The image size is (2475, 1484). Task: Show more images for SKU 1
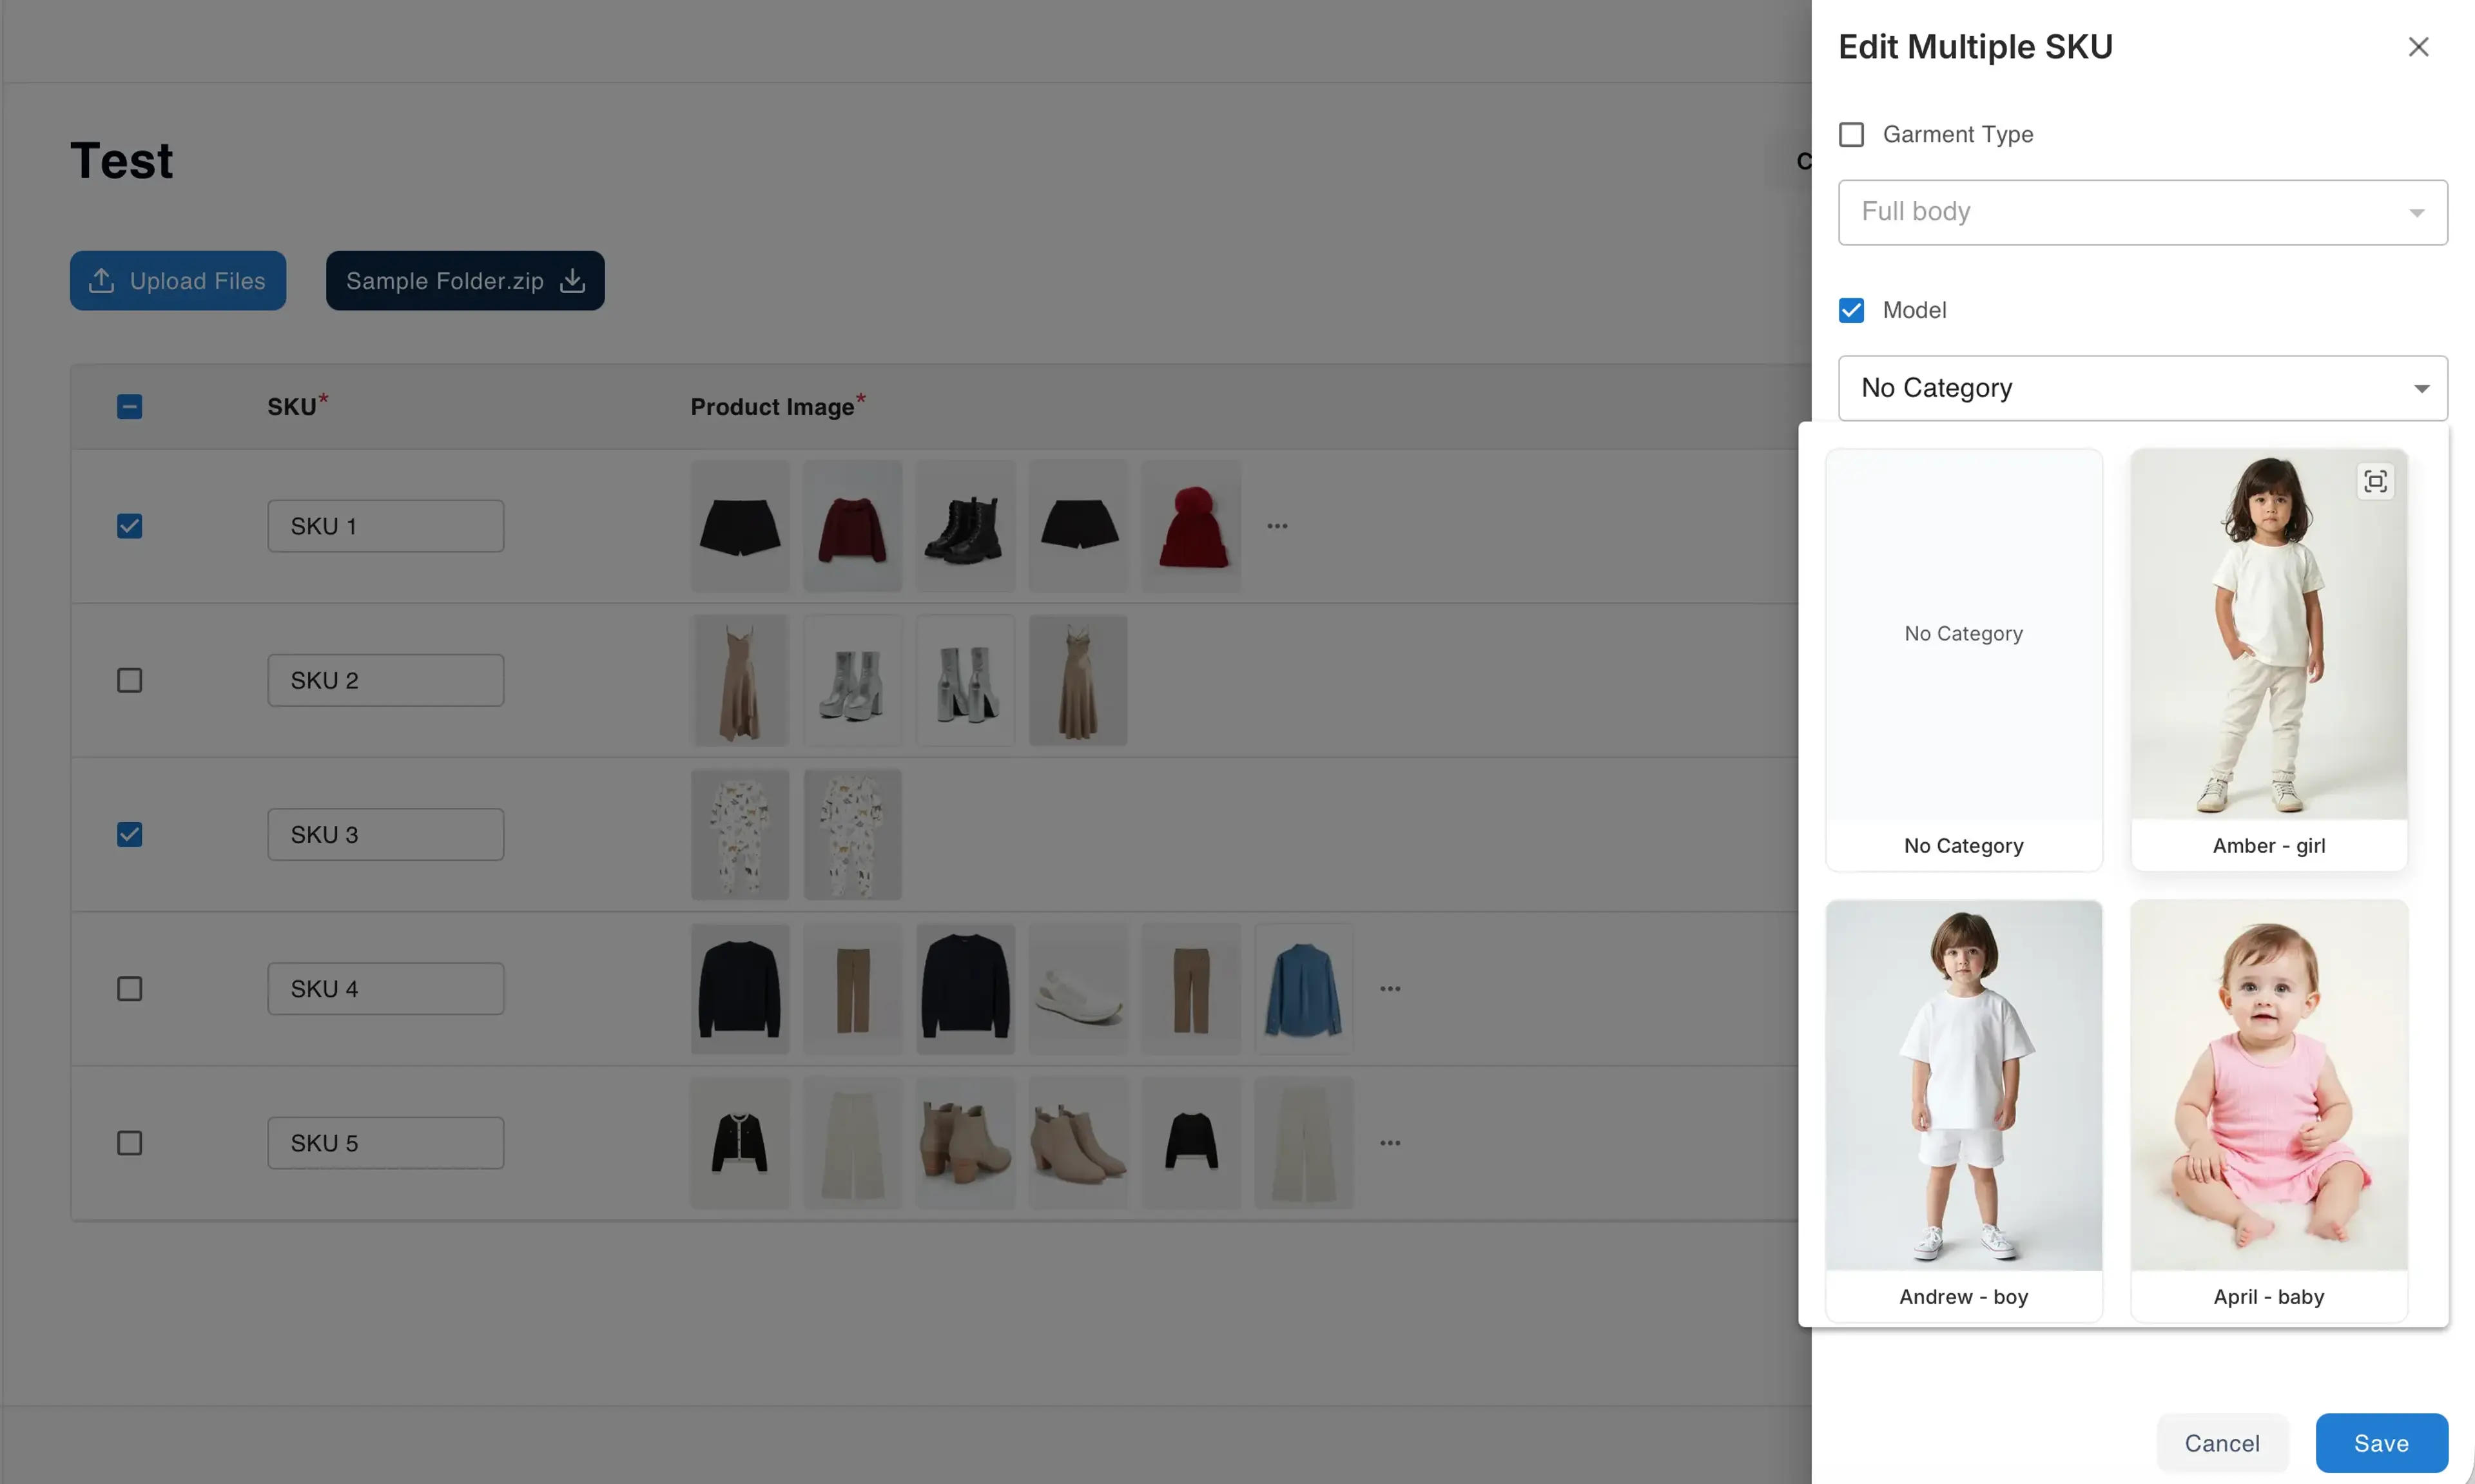click(x=1277, y=526)
